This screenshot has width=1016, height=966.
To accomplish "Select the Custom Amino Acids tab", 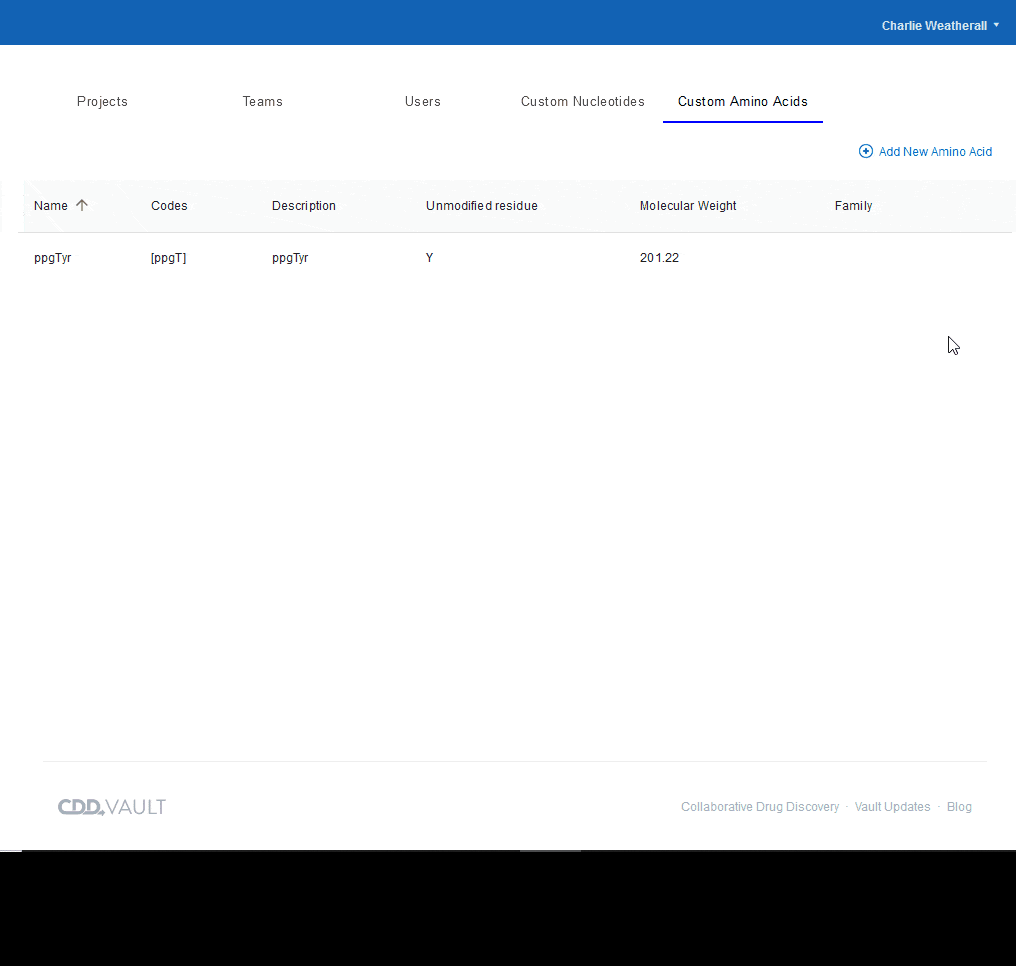I will 743,102.
